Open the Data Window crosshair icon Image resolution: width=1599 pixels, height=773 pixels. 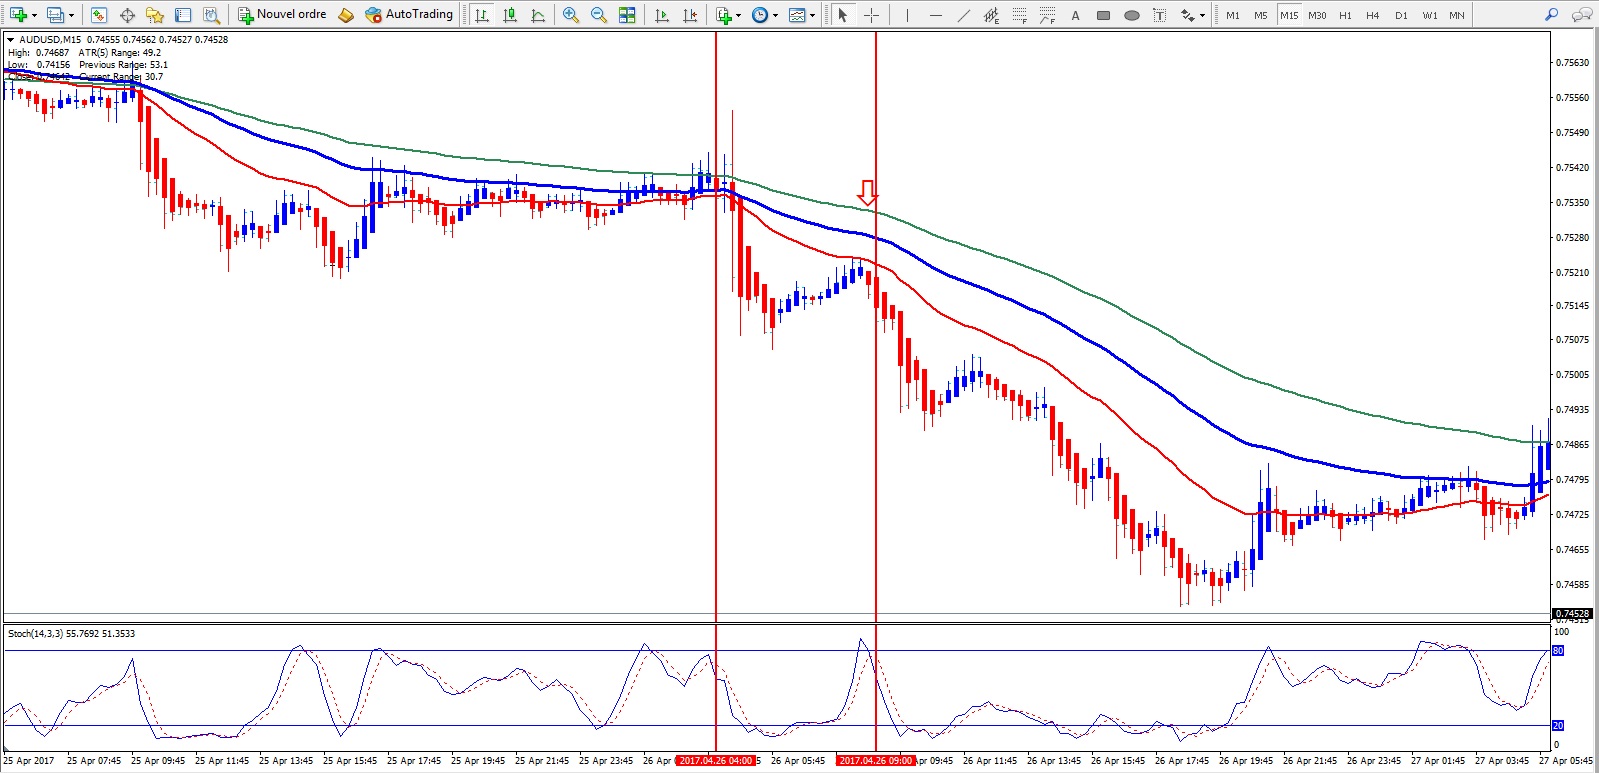pos(127,15)
